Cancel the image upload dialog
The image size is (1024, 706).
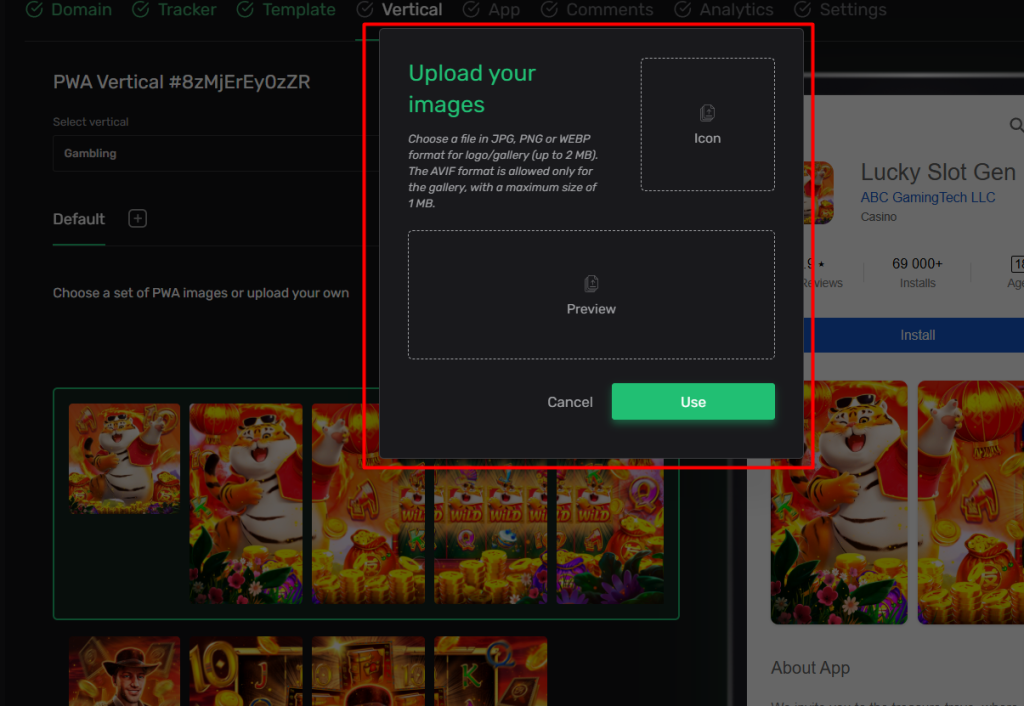[x=570, y=402]
